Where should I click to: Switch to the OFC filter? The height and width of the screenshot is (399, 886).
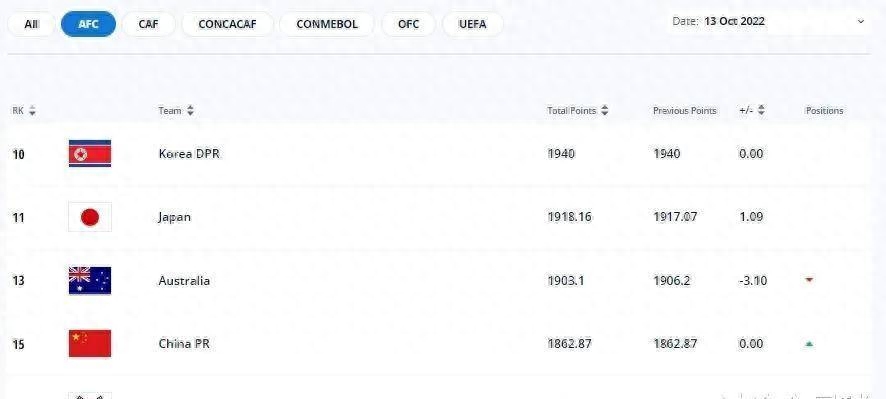pos(409,25)
